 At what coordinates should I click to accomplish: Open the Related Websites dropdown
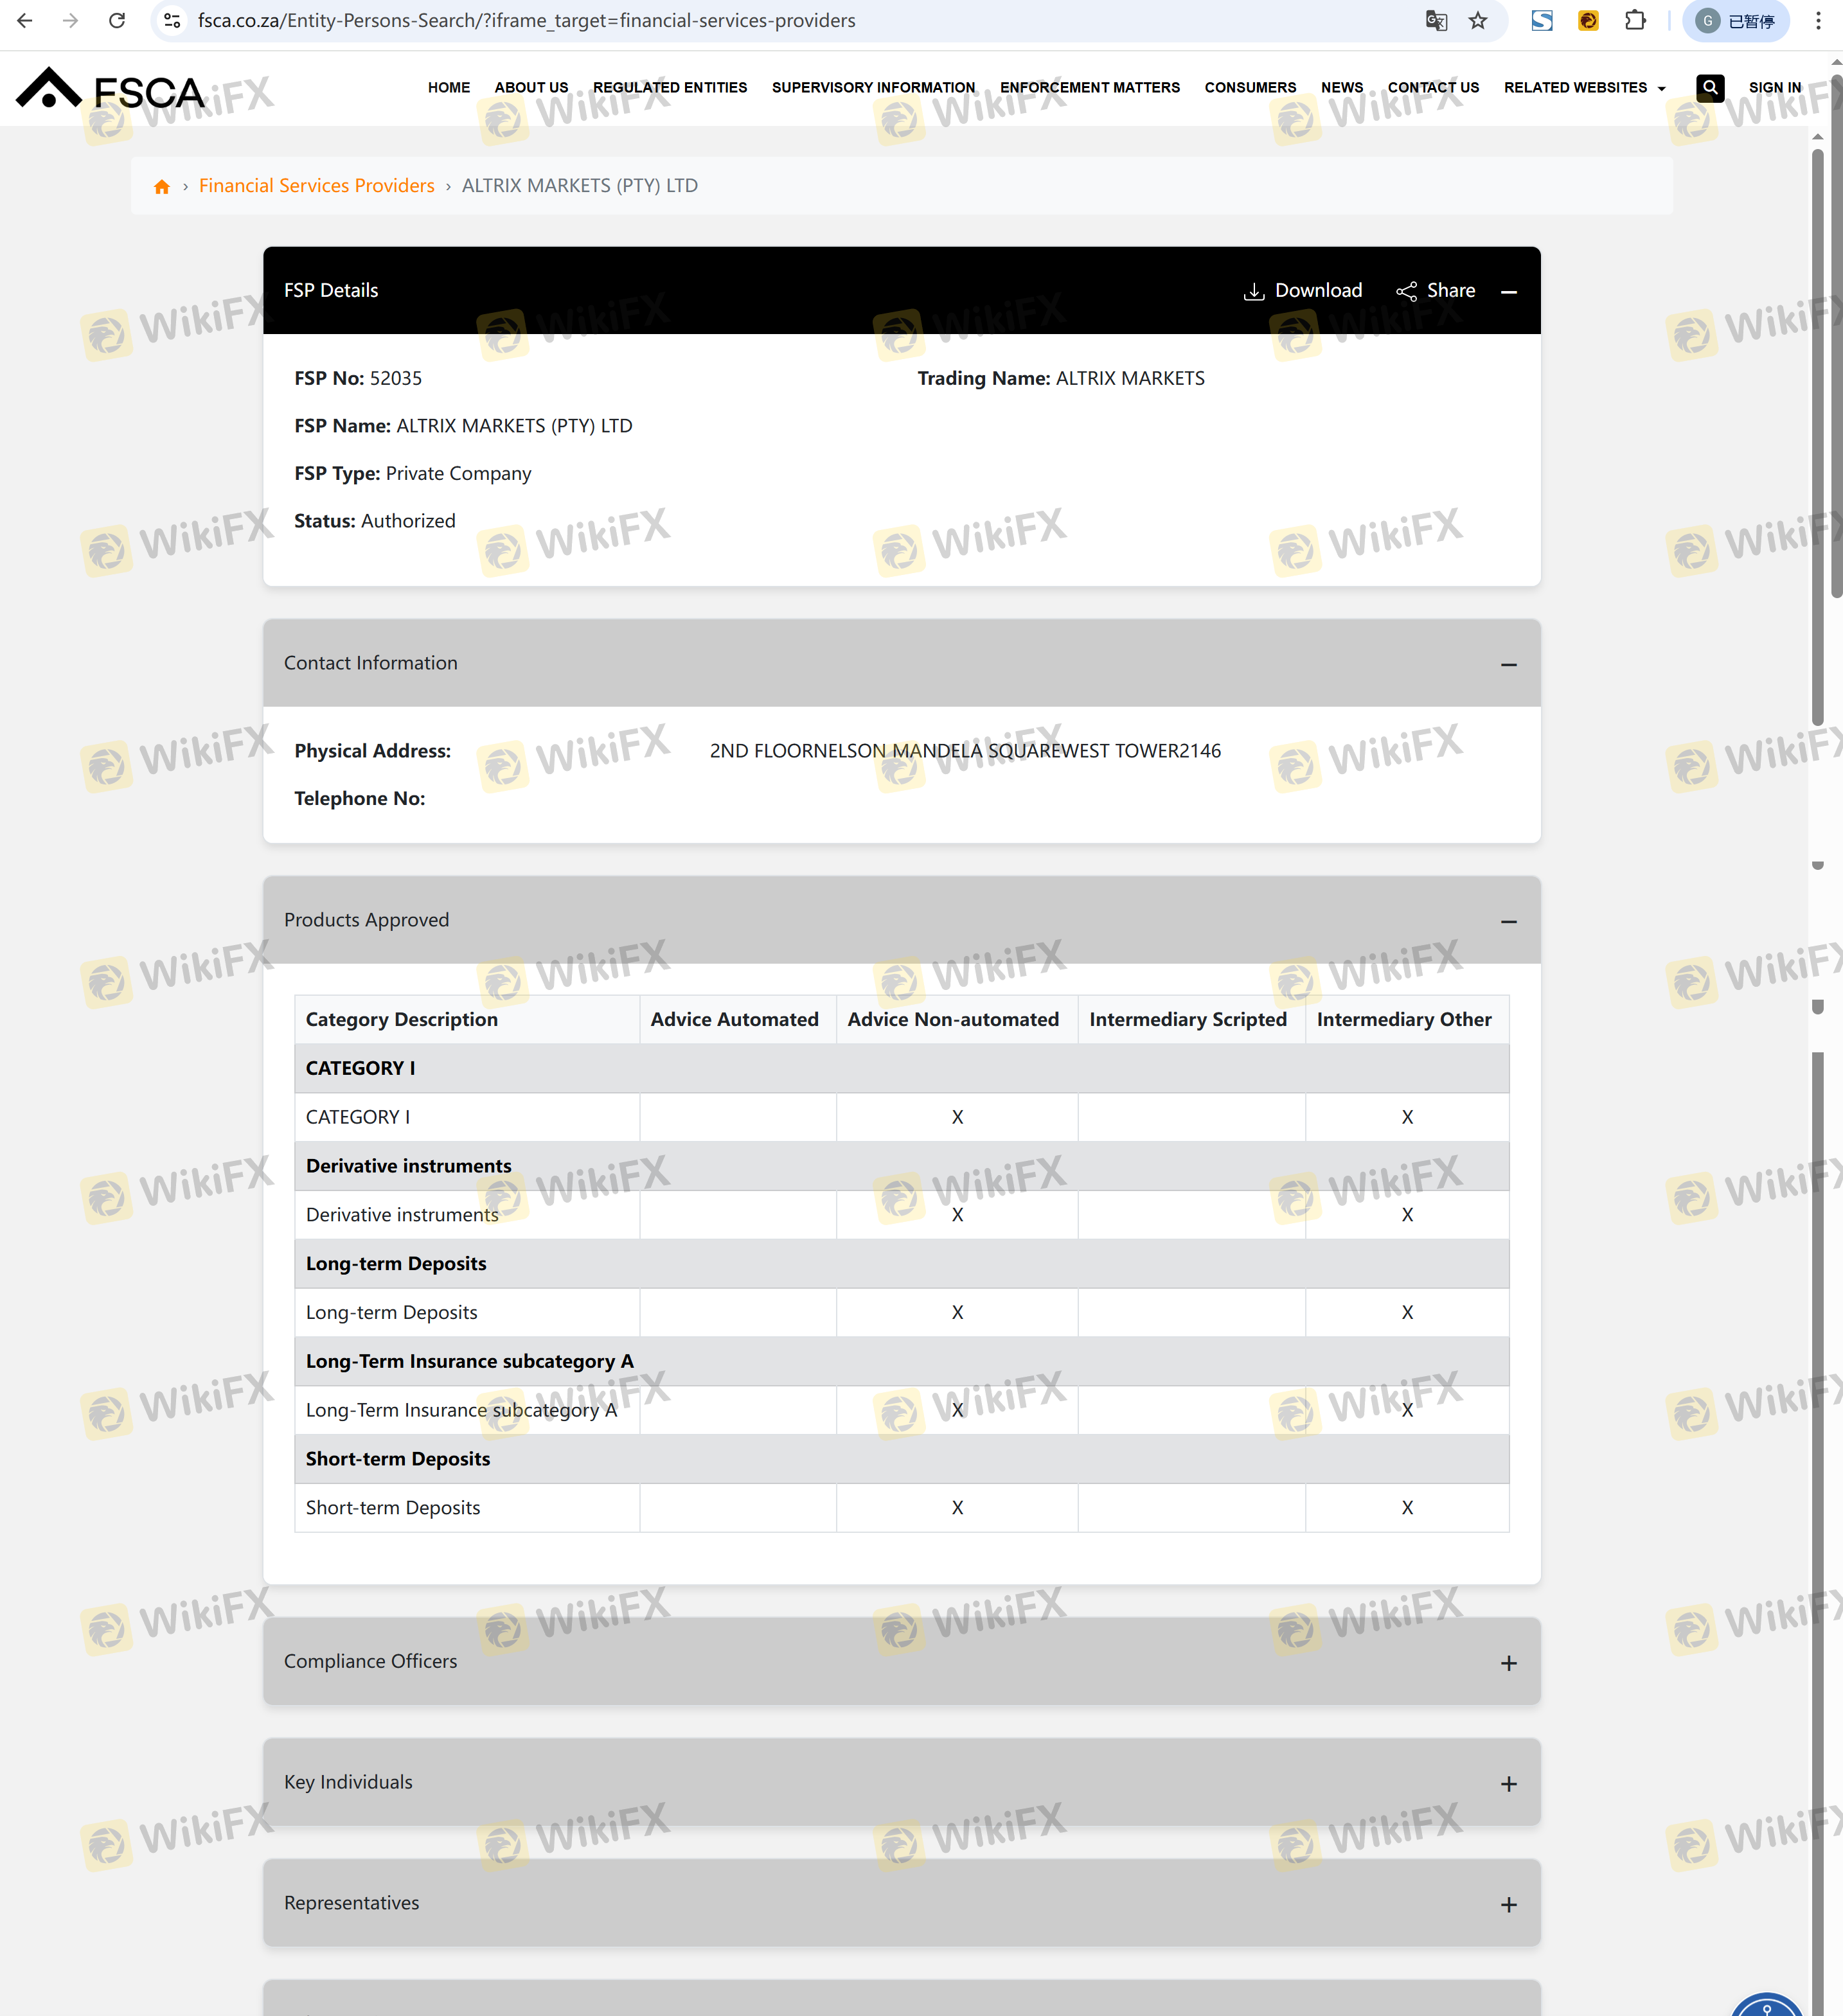tap(1584, 88)
